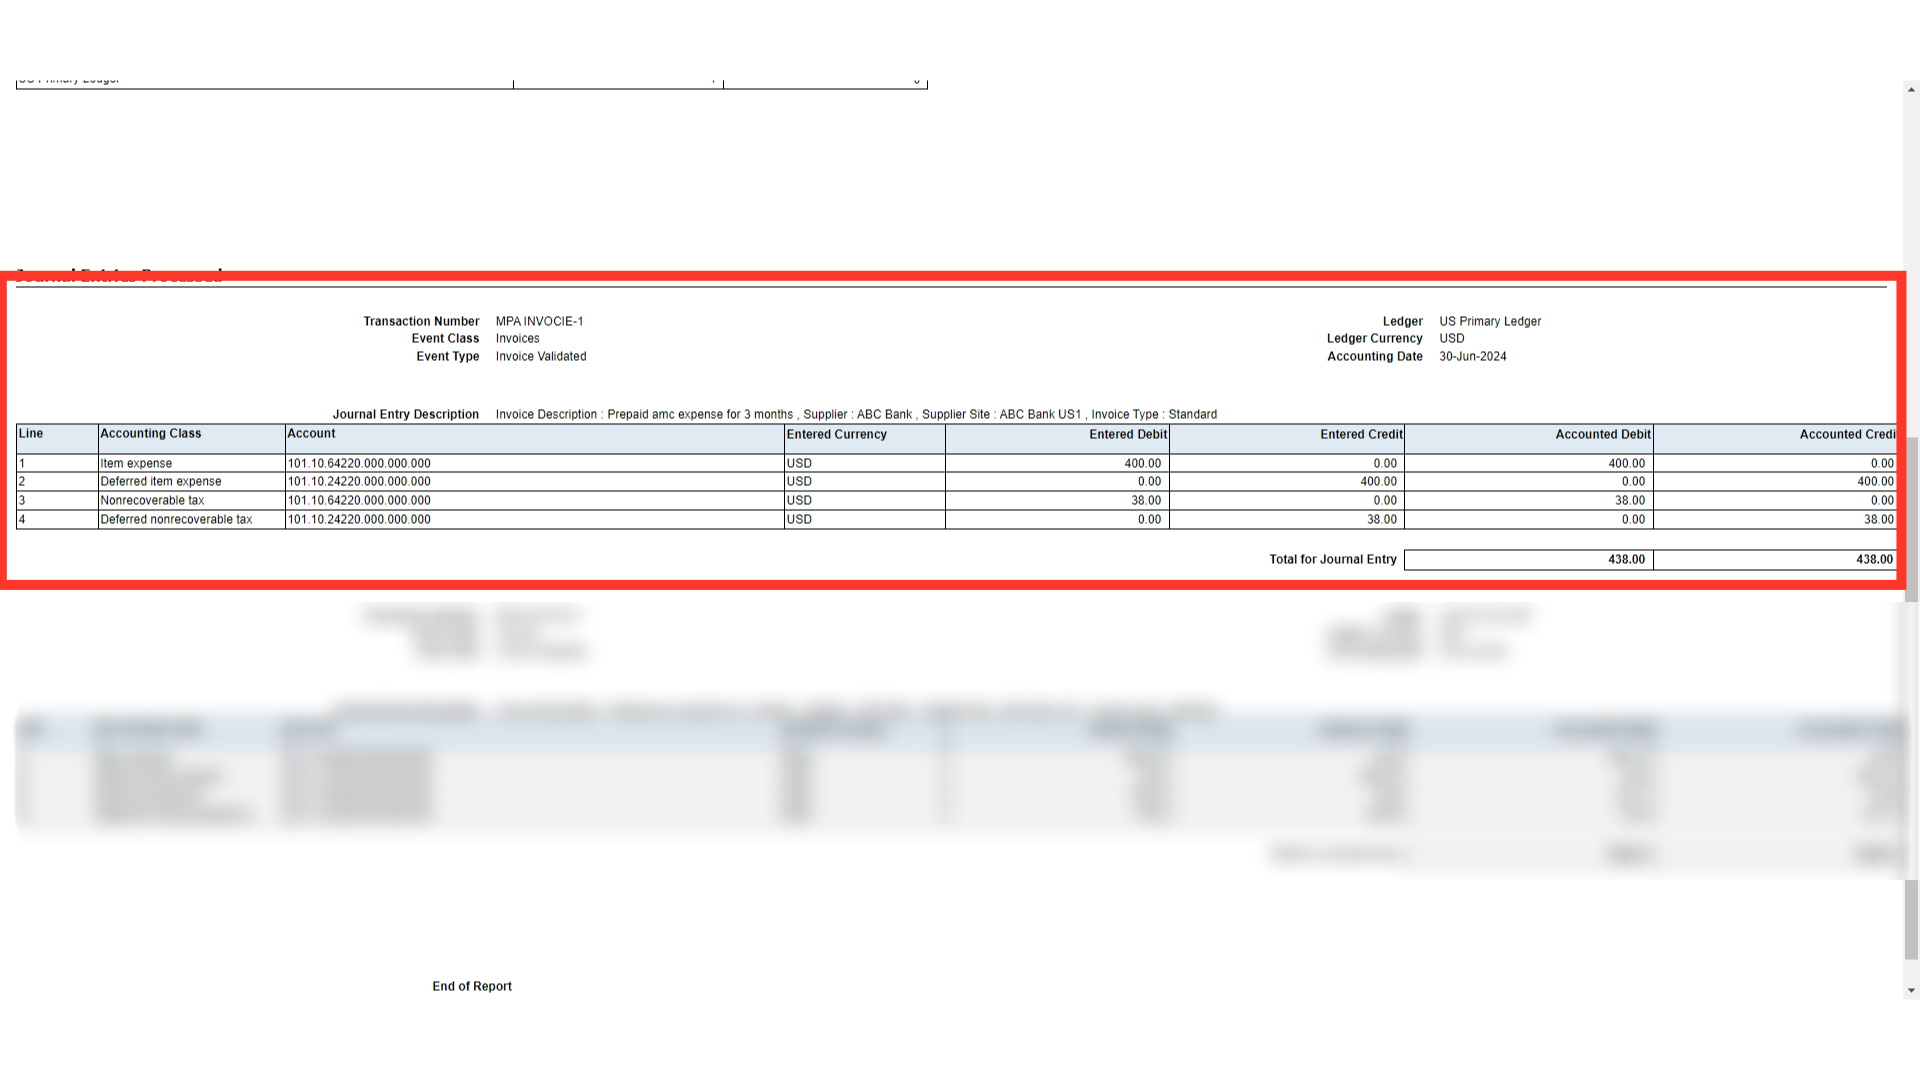Viewport: 1920px width, 1080px height.
Task: Click the Accounted Debit column header
Action: tap(1529, 438)
